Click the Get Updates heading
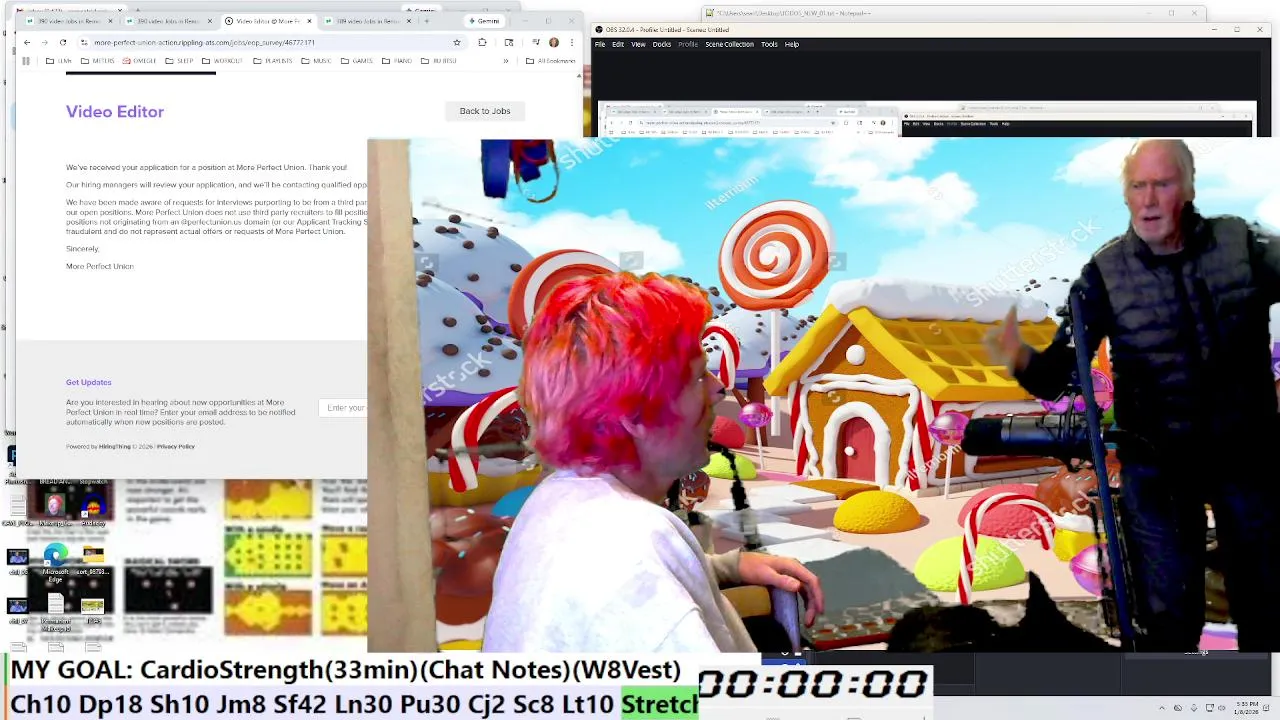 point(89,382)
